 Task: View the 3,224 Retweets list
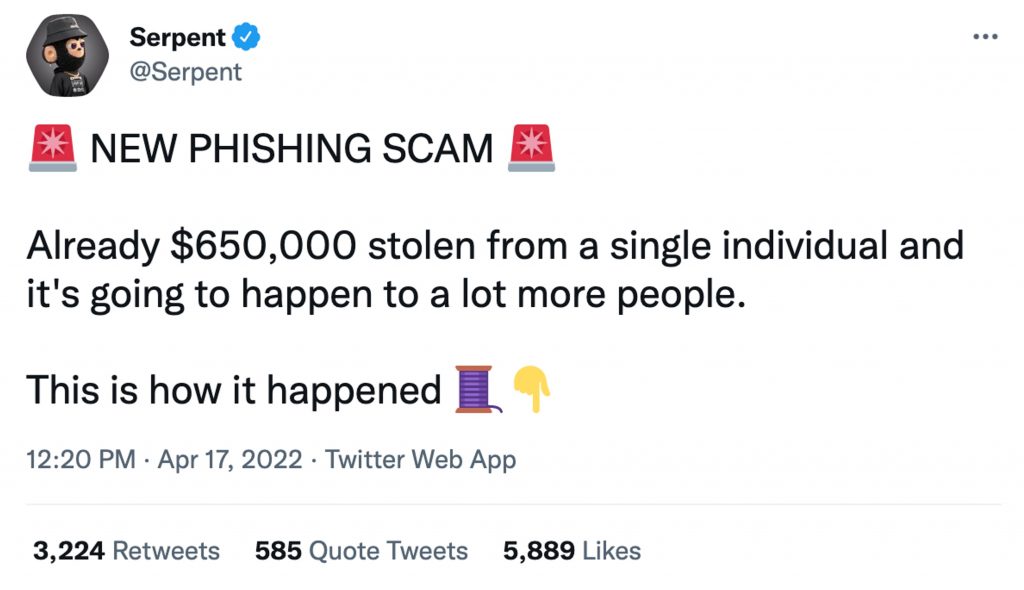coord(126,551)
